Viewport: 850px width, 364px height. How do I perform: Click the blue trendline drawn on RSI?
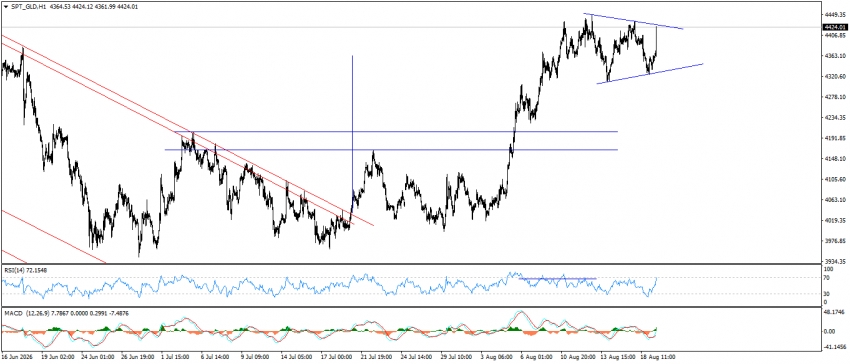click(x=557, y=279)
